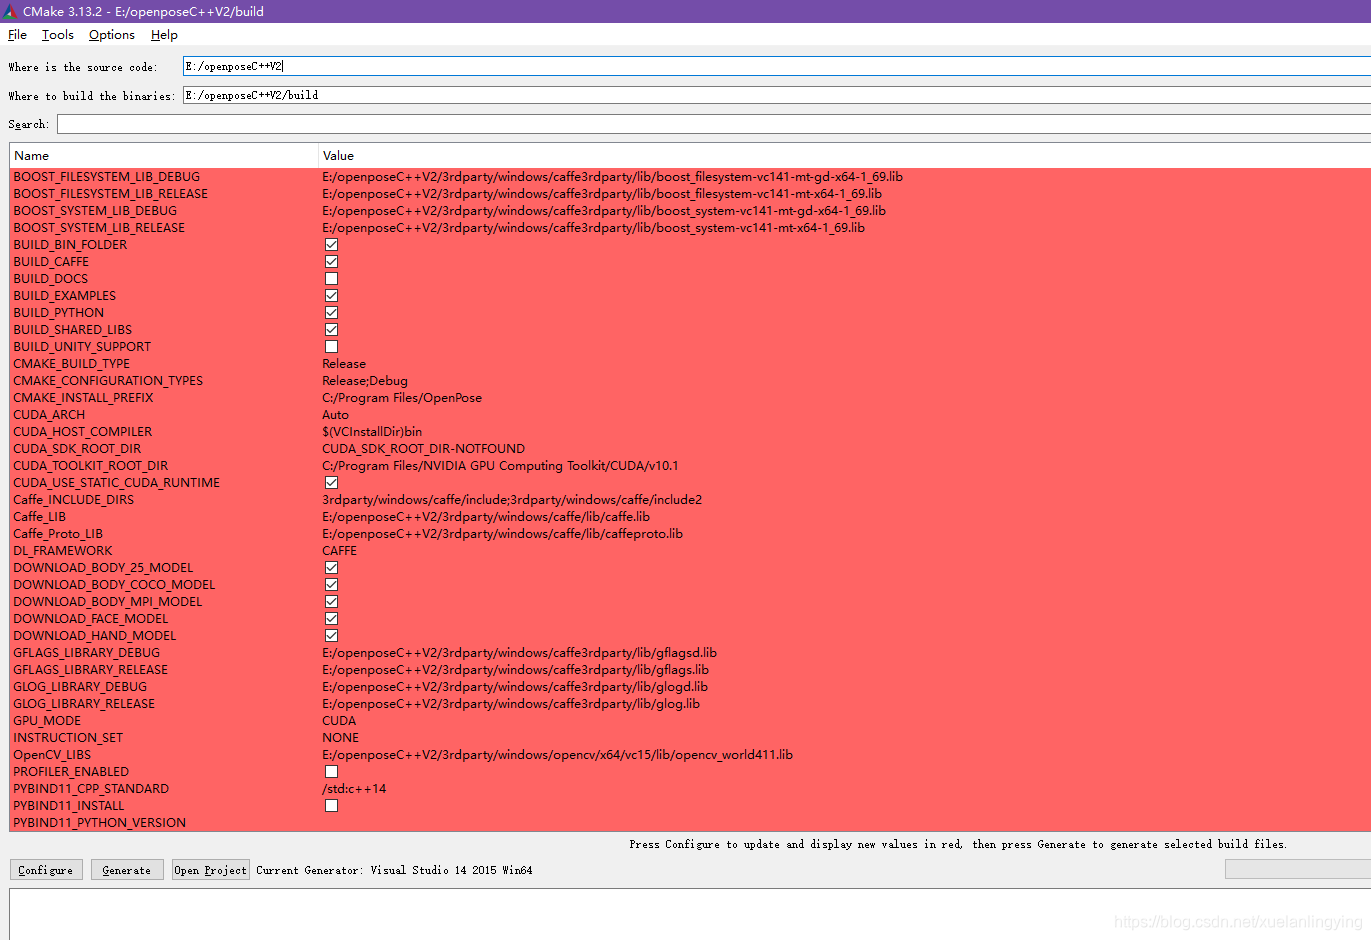
Task: Click CMAKE_INSTALL_PREFIX value C:/Program Files/OpenPose
Action: [x=402, y=398]
